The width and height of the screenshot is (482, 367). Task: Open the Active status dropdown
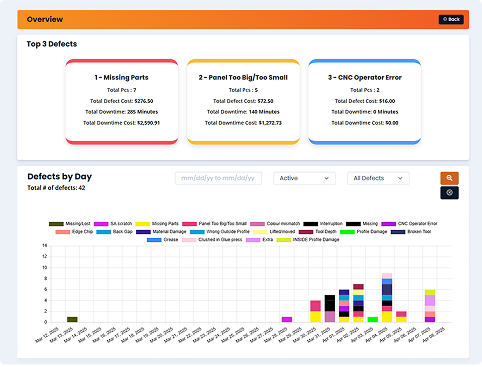[304, 178]
